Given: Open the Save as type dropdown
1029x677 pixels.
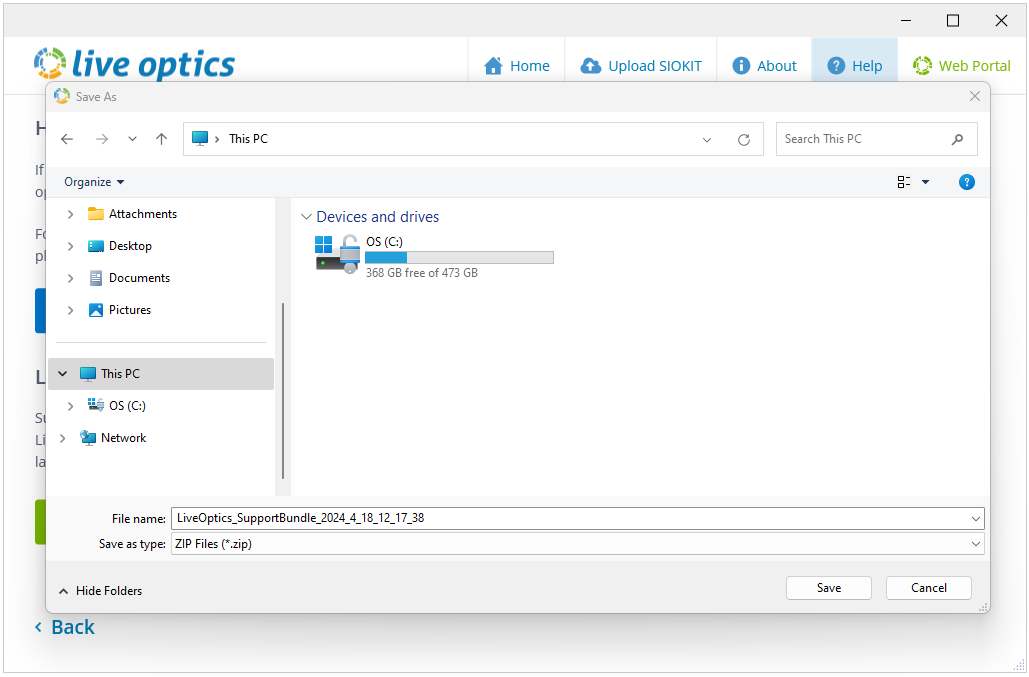Looking at the screenshot, I should [x=976, y=543].
